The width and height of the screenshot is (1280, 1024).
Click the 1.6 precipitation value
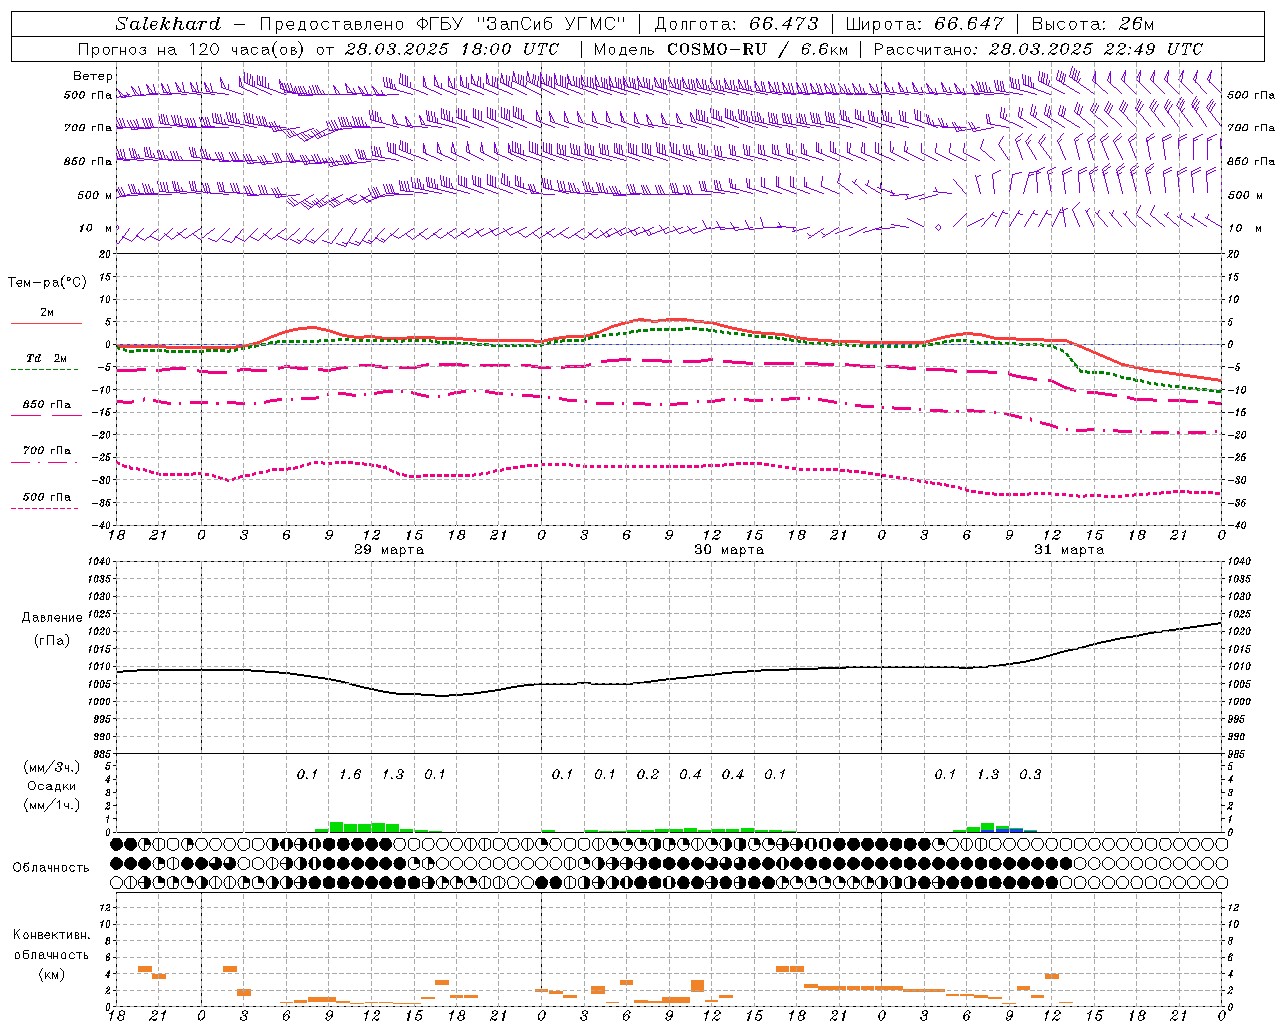(x=350, y=774)
